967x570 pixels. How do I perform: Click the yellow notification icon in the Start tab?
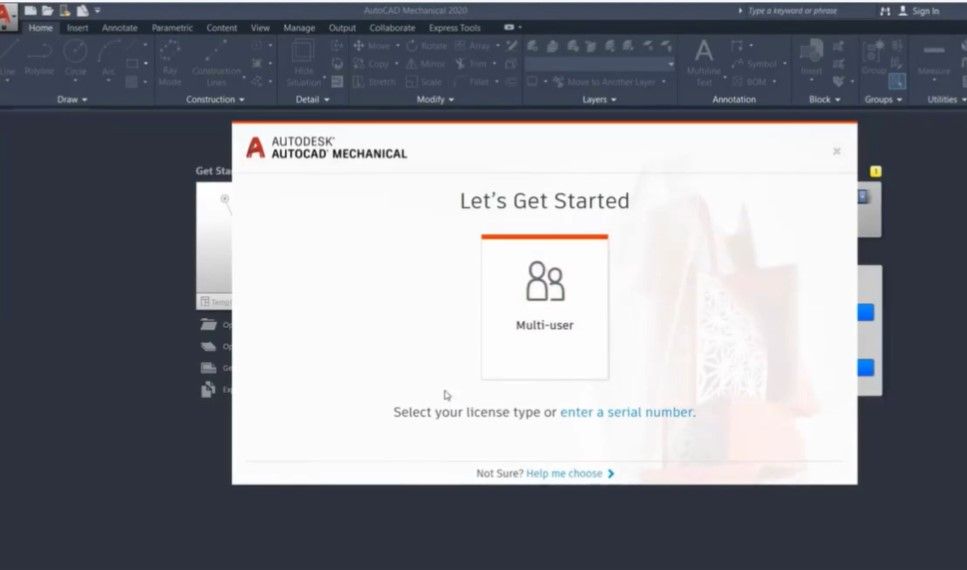coord(876,171)
